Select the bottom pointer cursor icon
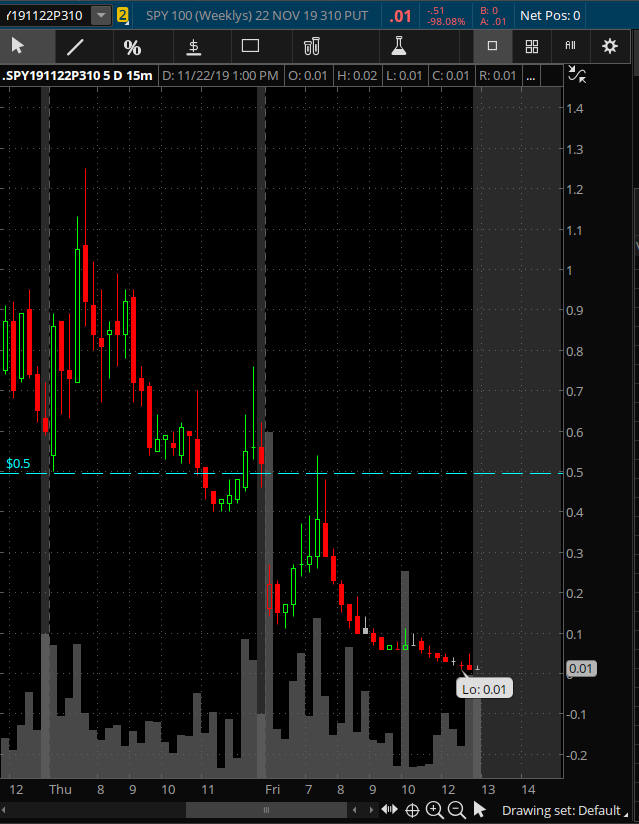 [x=479, y=810]
